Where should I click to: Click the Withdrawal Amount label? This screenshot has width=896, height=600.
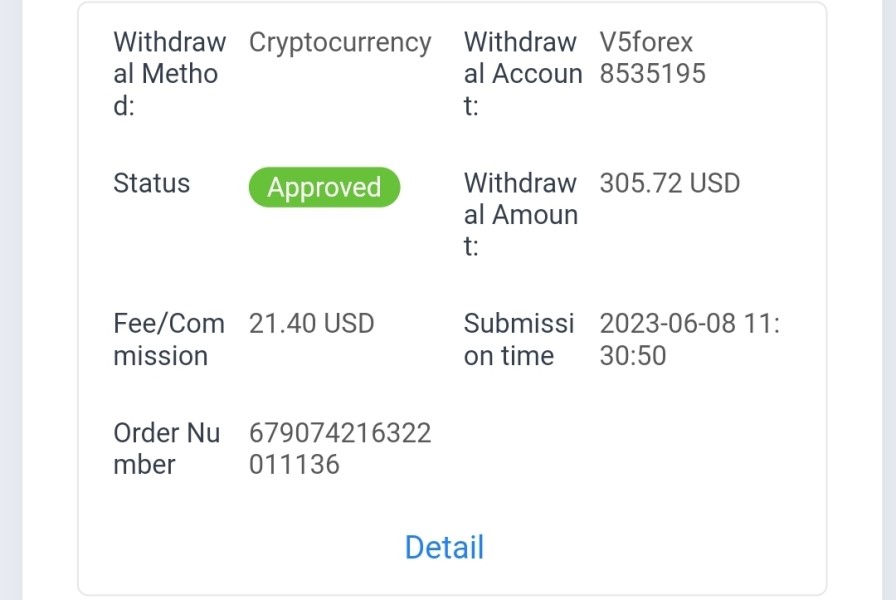[x=521, y=214]
